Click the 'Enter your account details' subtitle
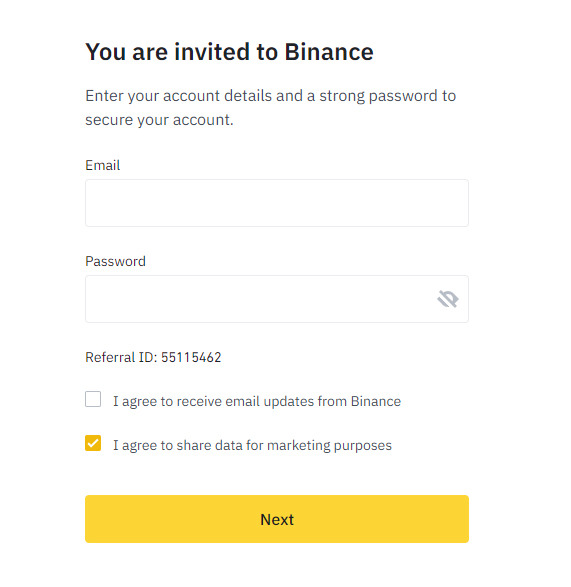 tap(270, 108)
